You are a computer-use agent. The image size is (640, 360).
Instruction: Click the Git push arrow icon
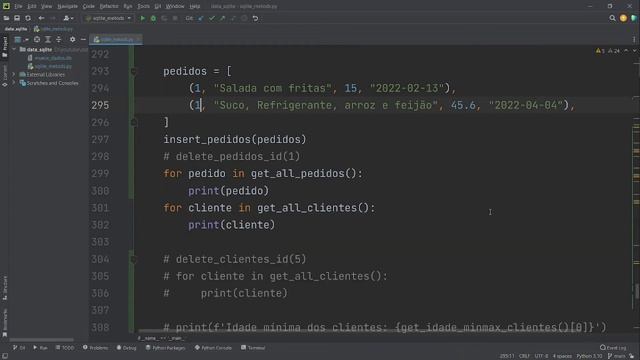coord(222,18)
